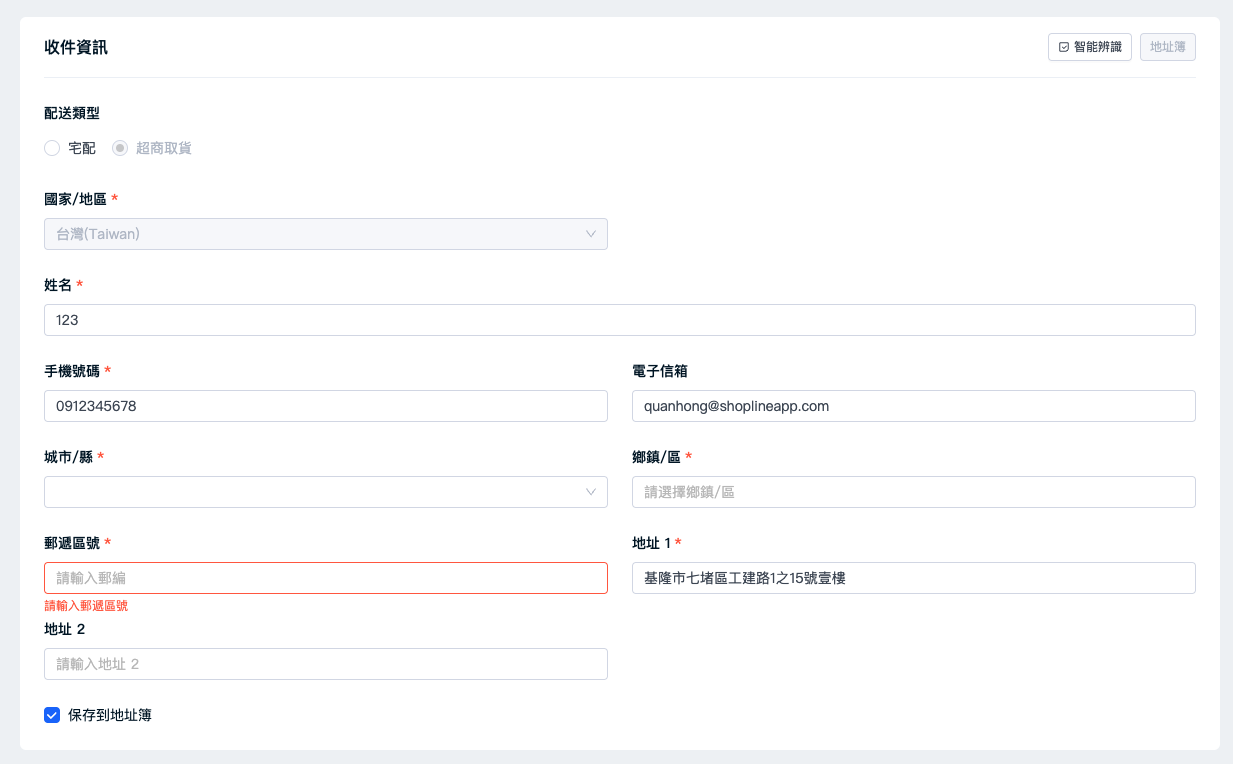Click the 郵遞區號 postal code input
This screenshot has height=764, width=1233.
point(326,578)
